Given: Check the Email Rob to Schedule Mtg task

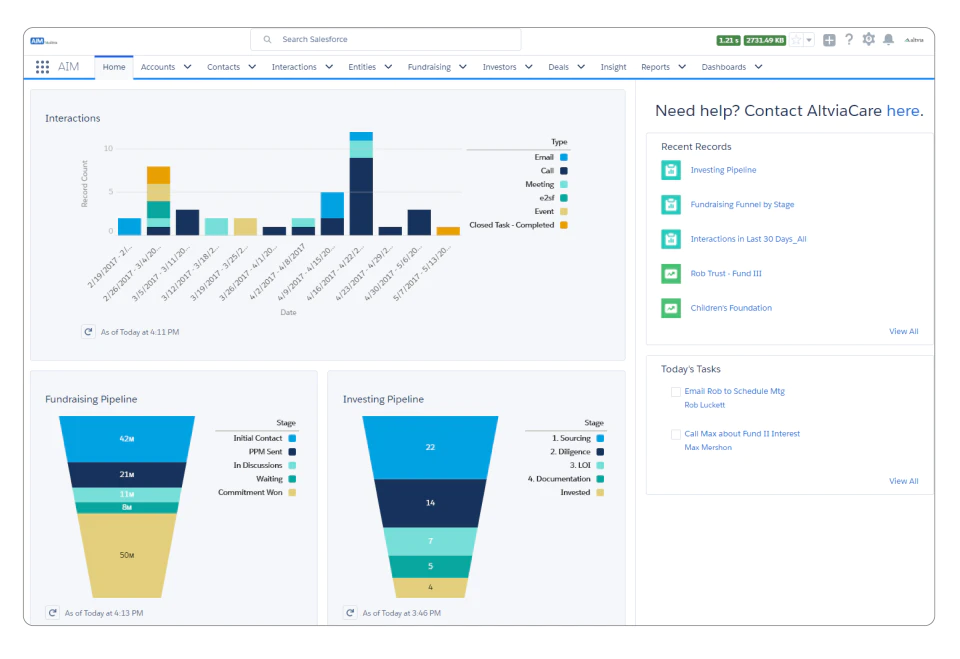Looking at the screenshot, I should point(675,391).
